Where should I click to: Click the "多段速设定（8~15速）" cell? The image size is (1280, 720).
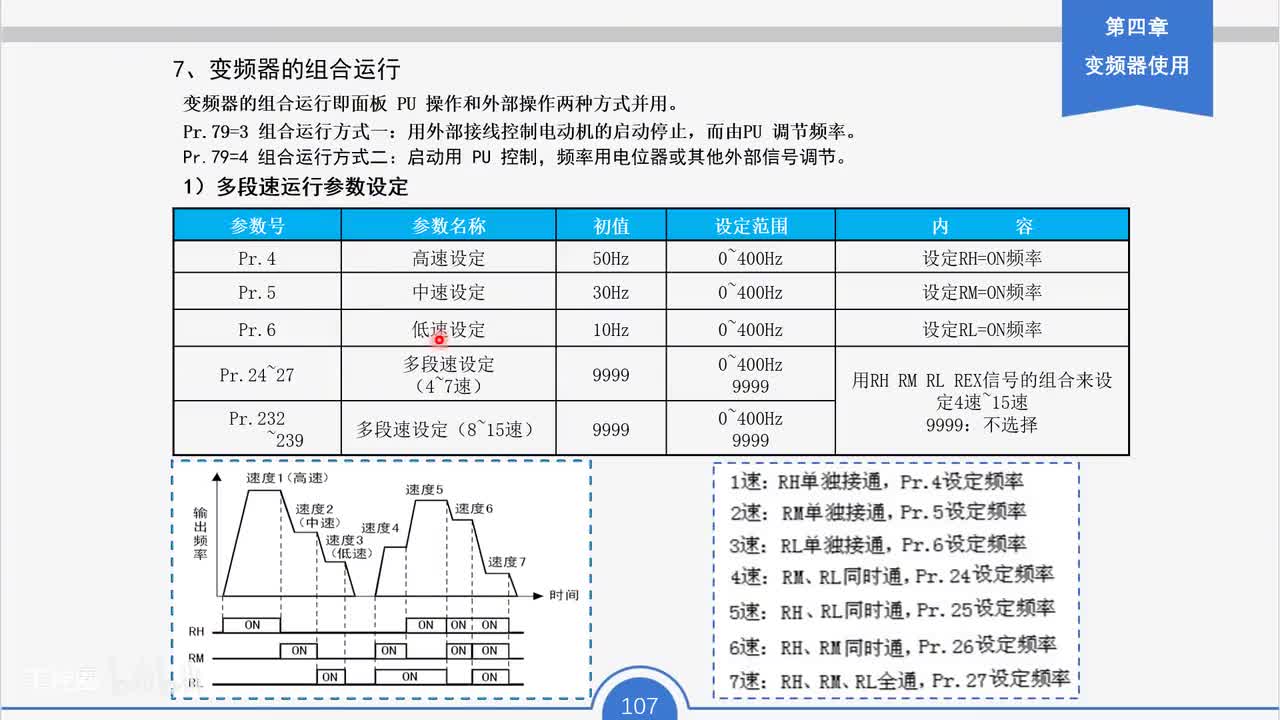[449, 429]
